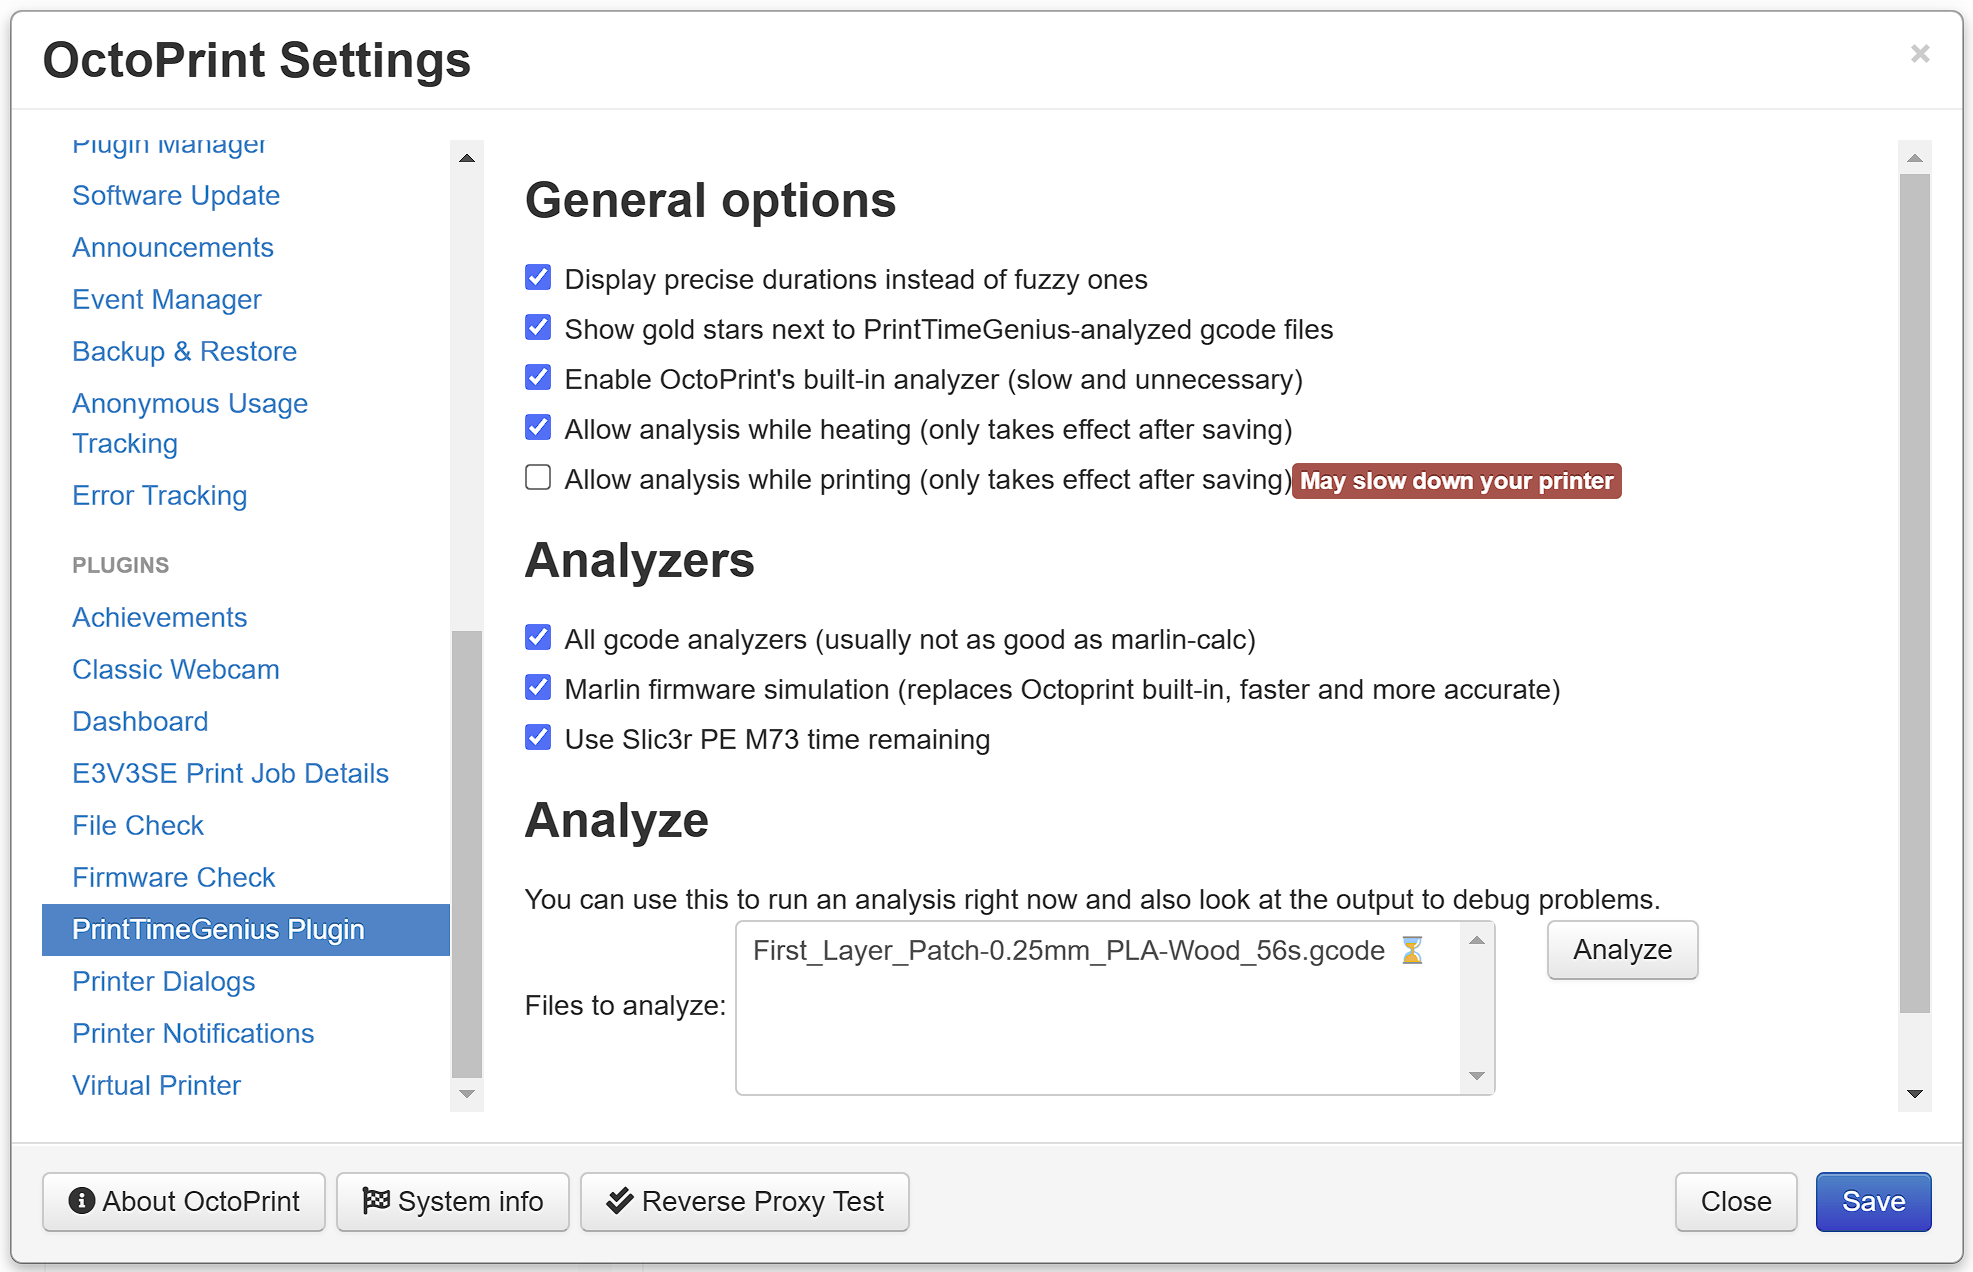Toggle Use Slic3r PE M73 time remaining

point(538,737)
